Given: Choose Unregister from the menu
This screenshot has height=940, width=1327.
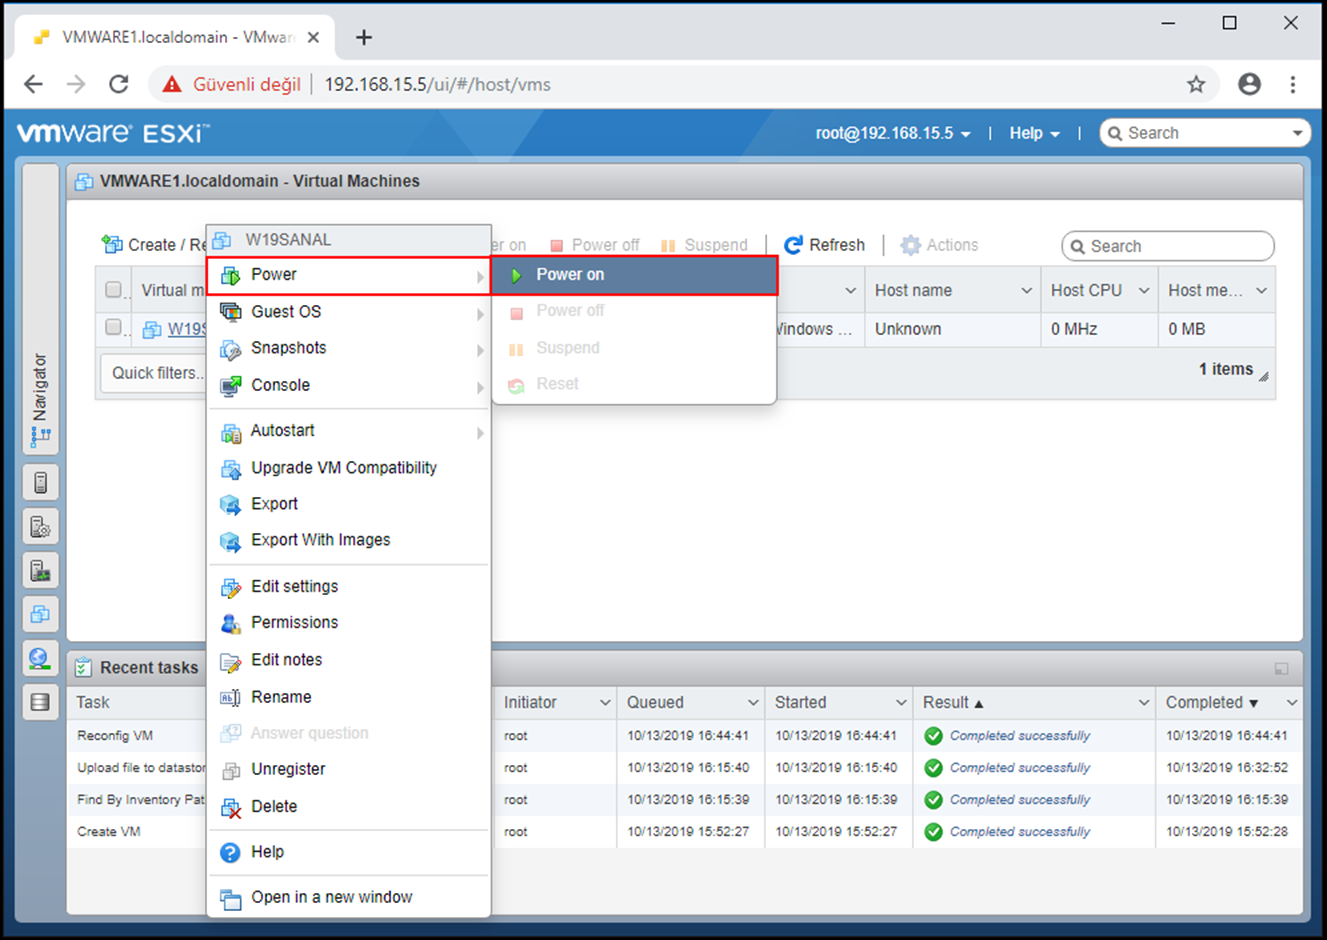Looking at the screenshot, I should [x=348, y=769].
